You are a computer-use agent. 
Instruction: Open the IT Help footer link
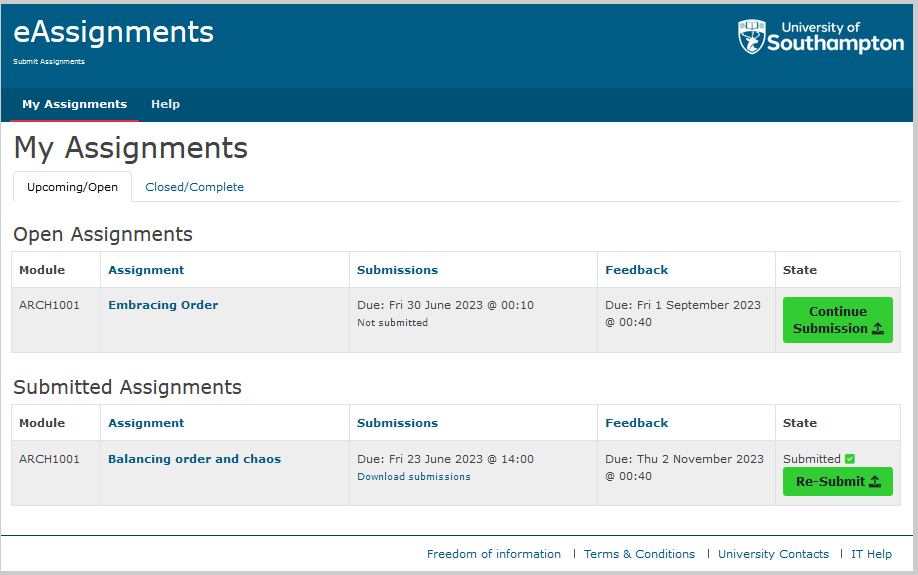click(871, 554)
